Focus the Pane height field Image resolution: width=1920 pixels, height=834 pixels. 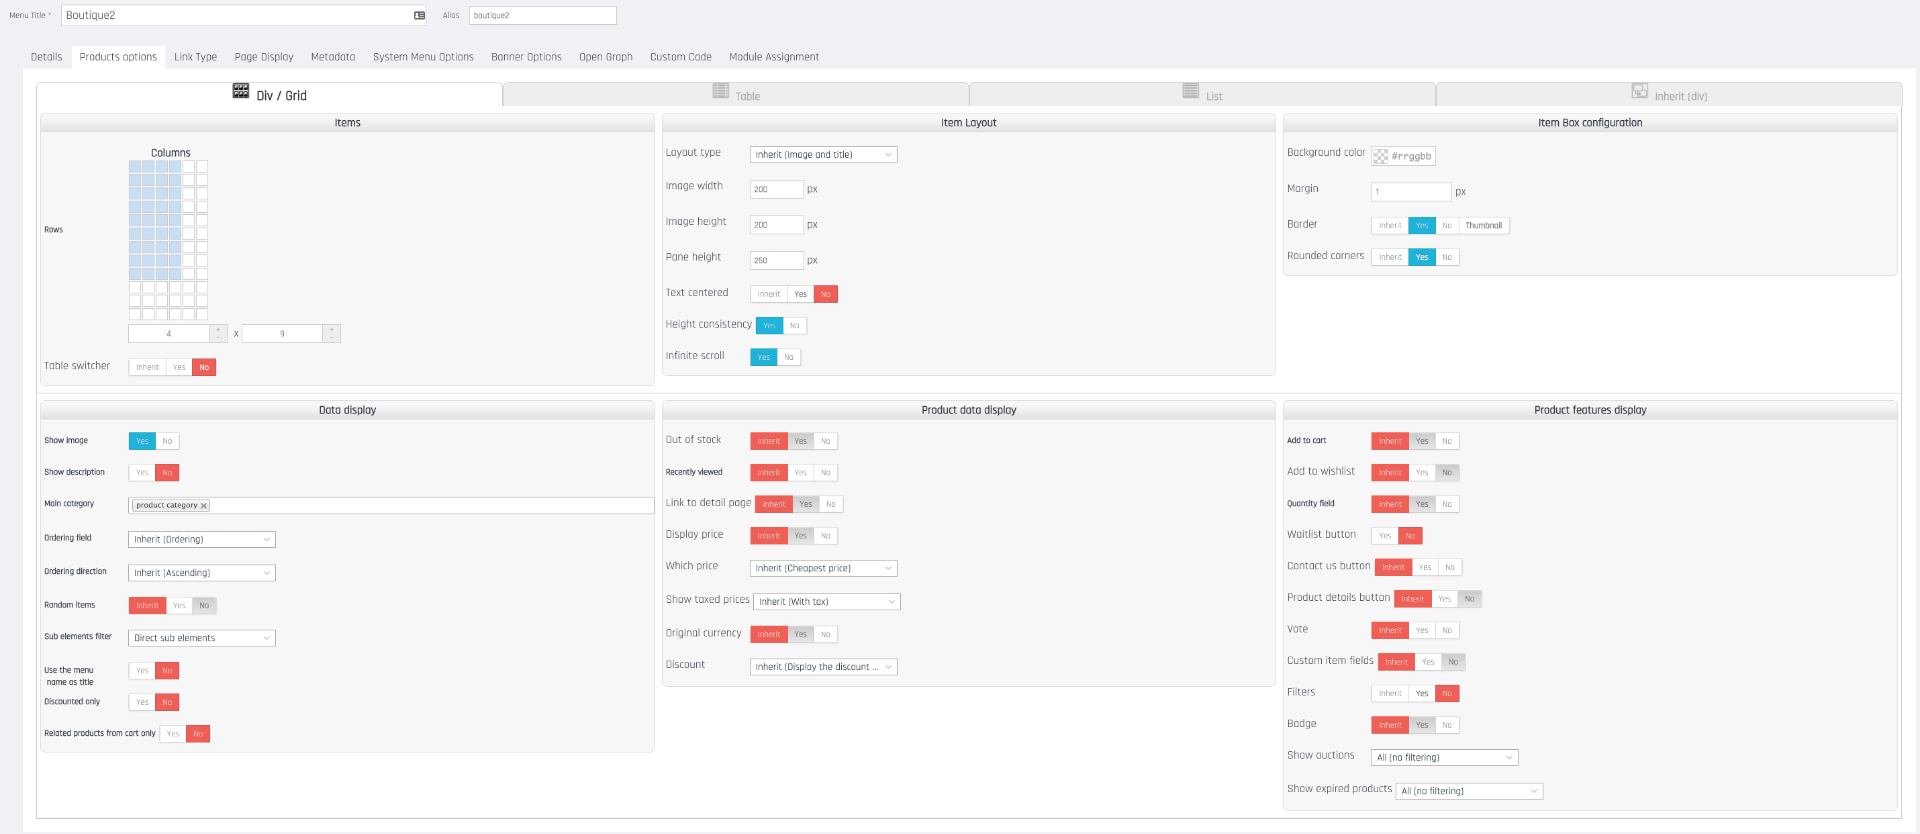[777, 260]
